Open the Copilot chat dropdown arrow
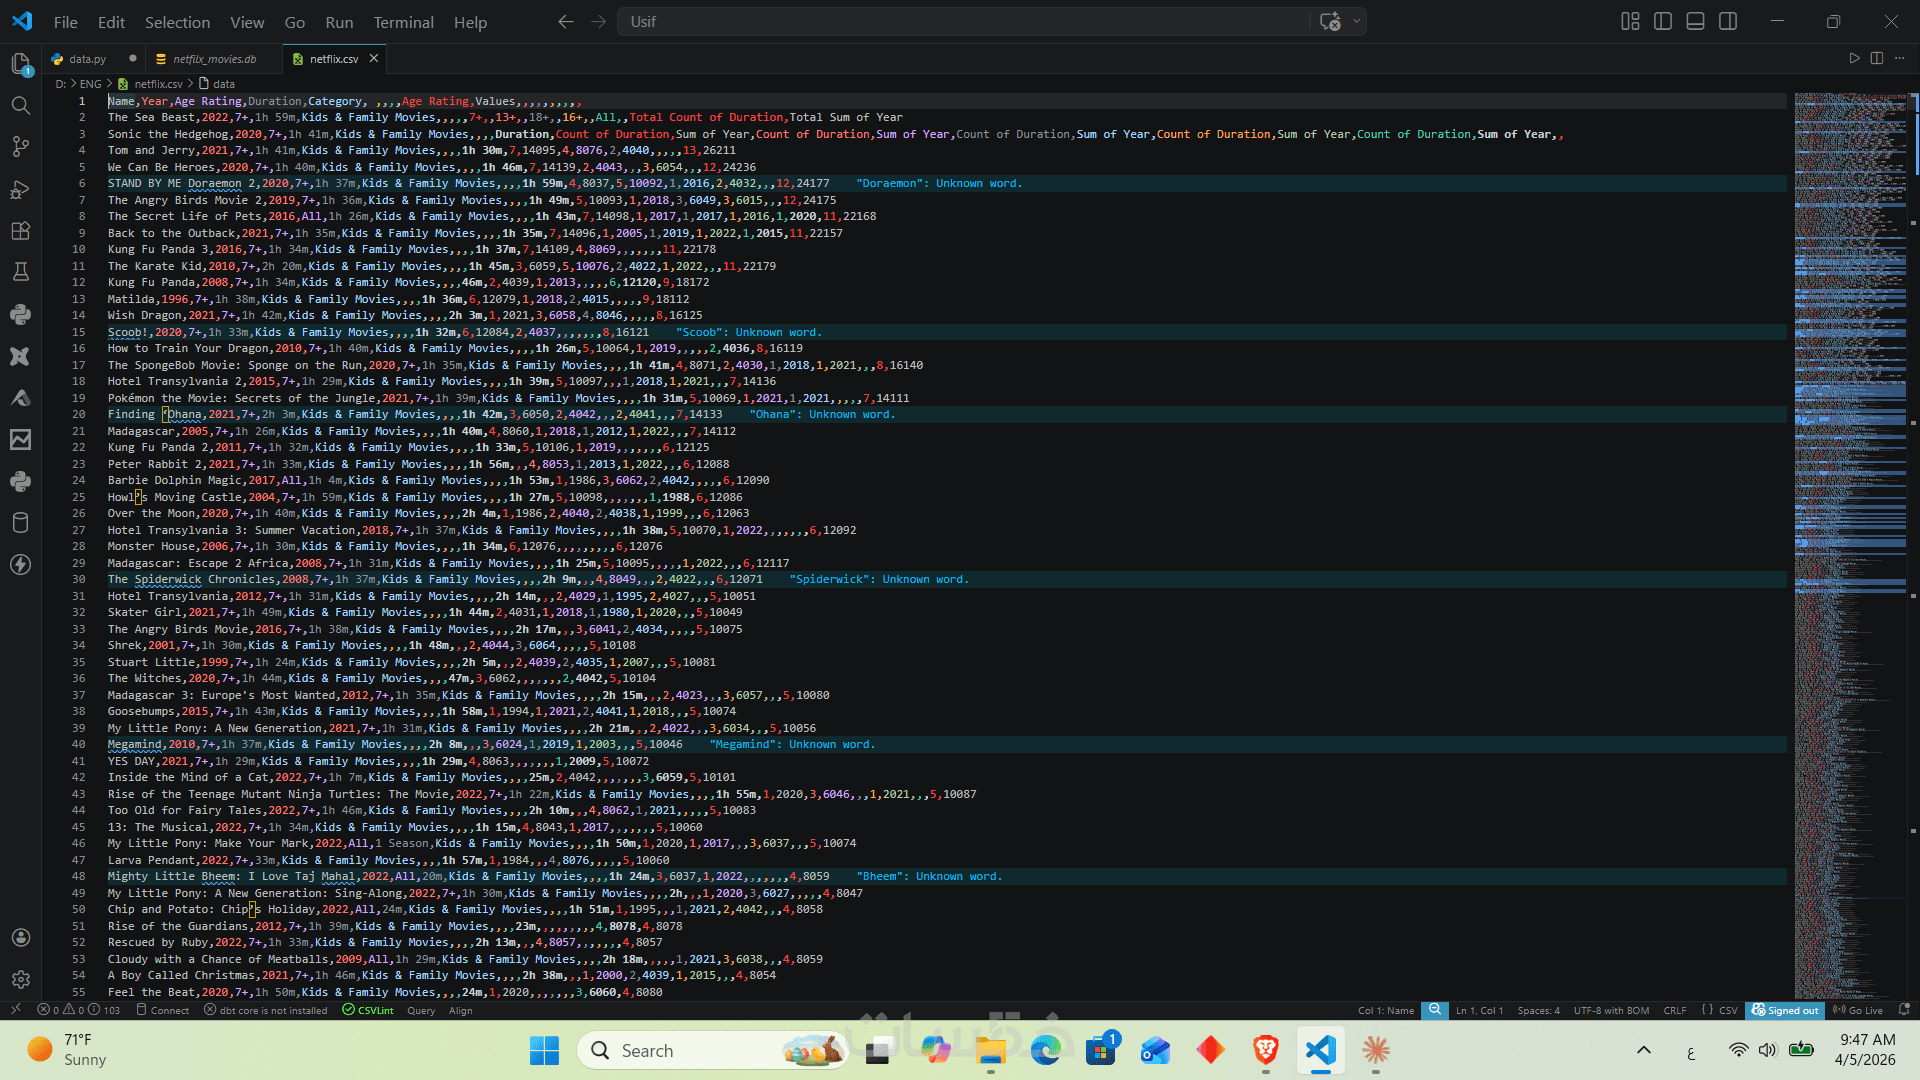This screenshot has width=1920, height=1080. coord(1357,22)
